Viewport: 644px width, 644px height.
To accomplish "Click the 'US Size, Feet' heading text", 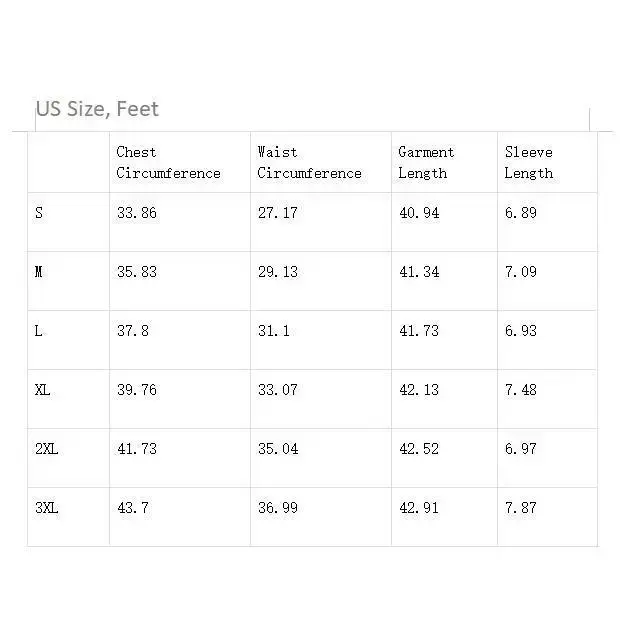I will (97, 109).
